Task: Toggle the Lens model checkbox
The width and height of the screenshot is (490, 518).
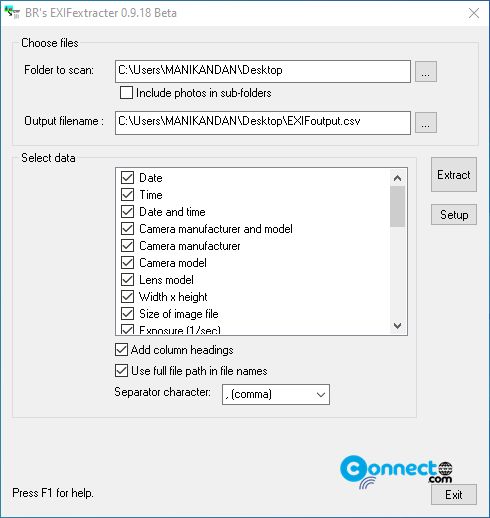Action: pyautogui.click(x=127, y=280)
